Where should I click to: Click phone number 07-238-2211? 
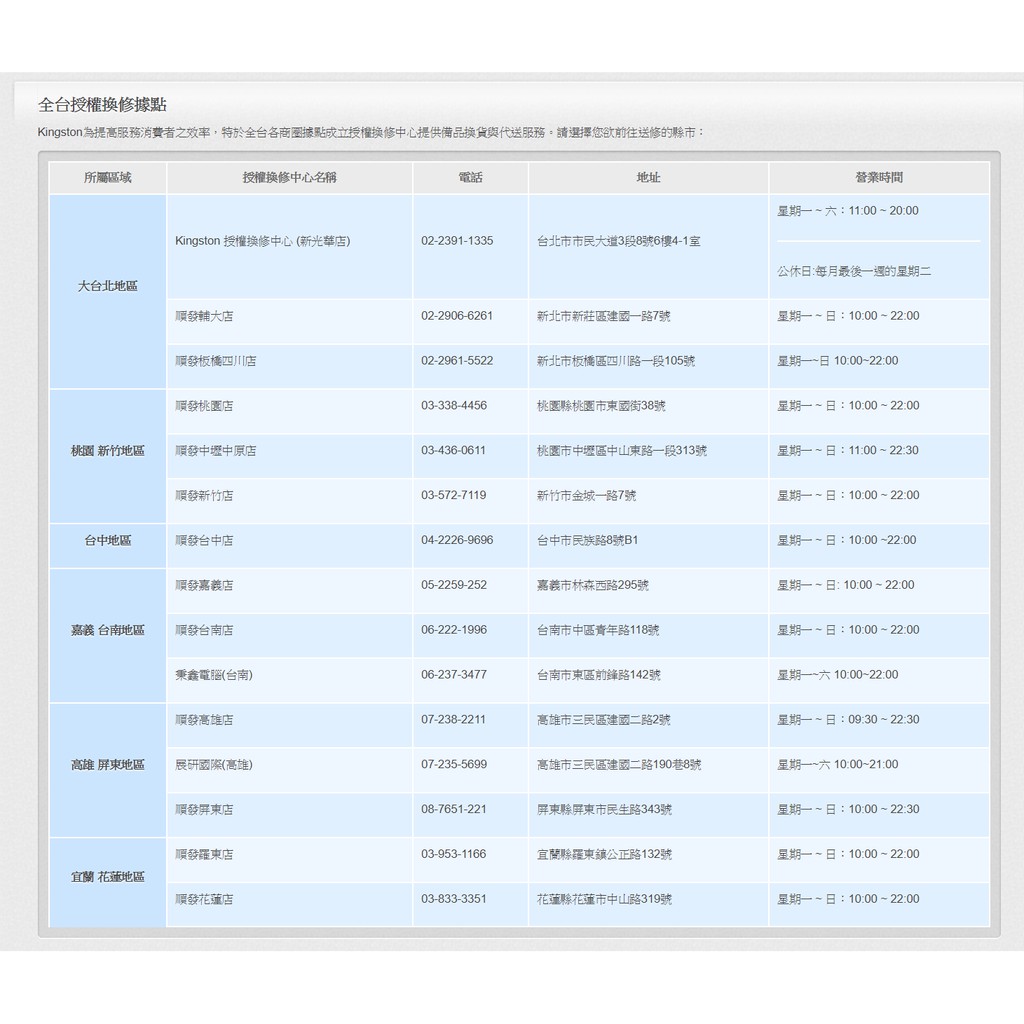tap(454, 720)
